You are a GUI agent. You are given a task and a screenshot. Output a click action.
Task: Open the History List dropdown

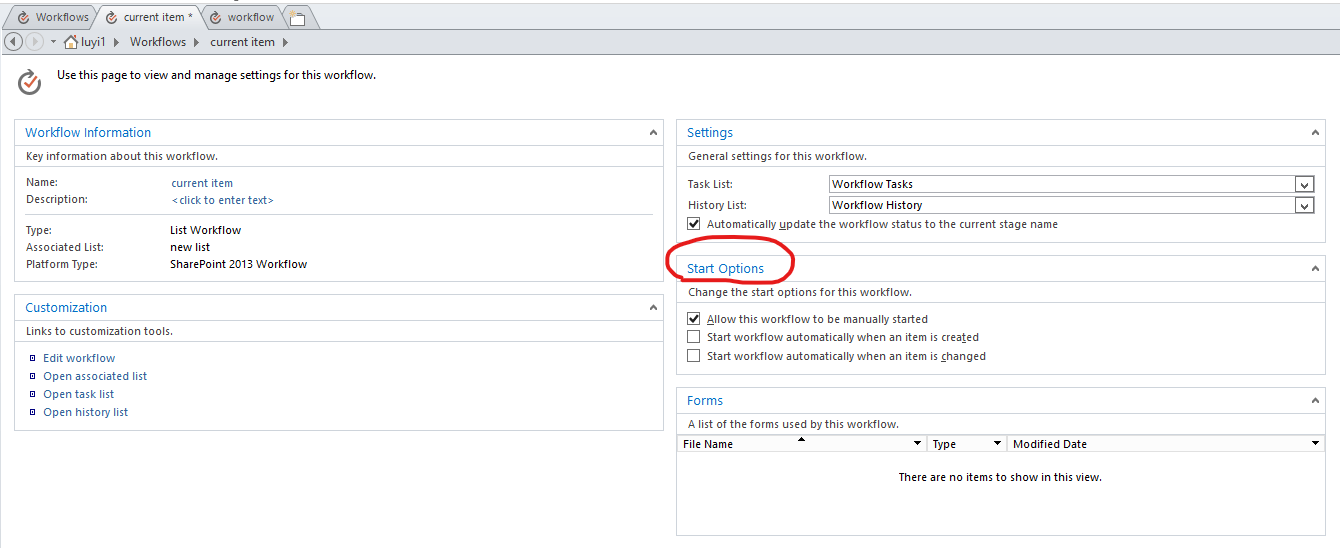[1304, 205]
